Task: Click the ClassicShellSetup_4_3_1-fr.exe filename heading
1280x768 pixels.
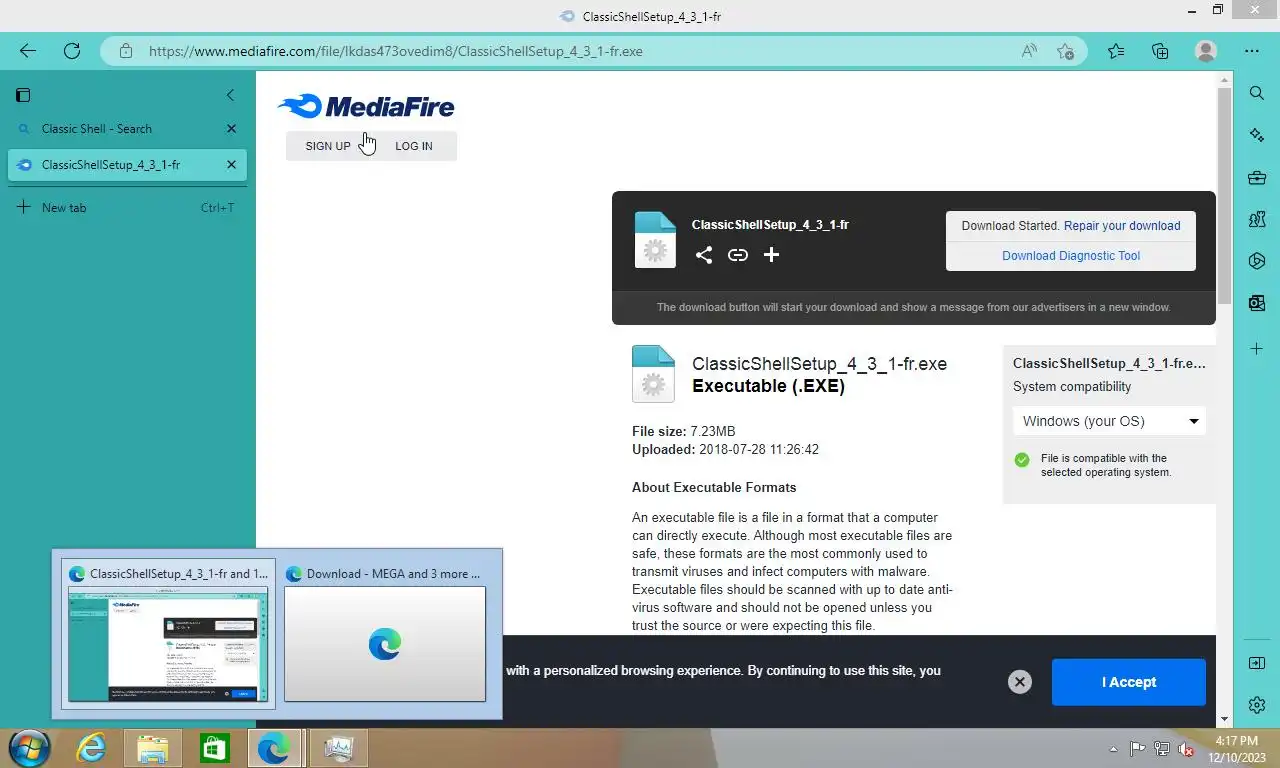Action: (819, 364)
